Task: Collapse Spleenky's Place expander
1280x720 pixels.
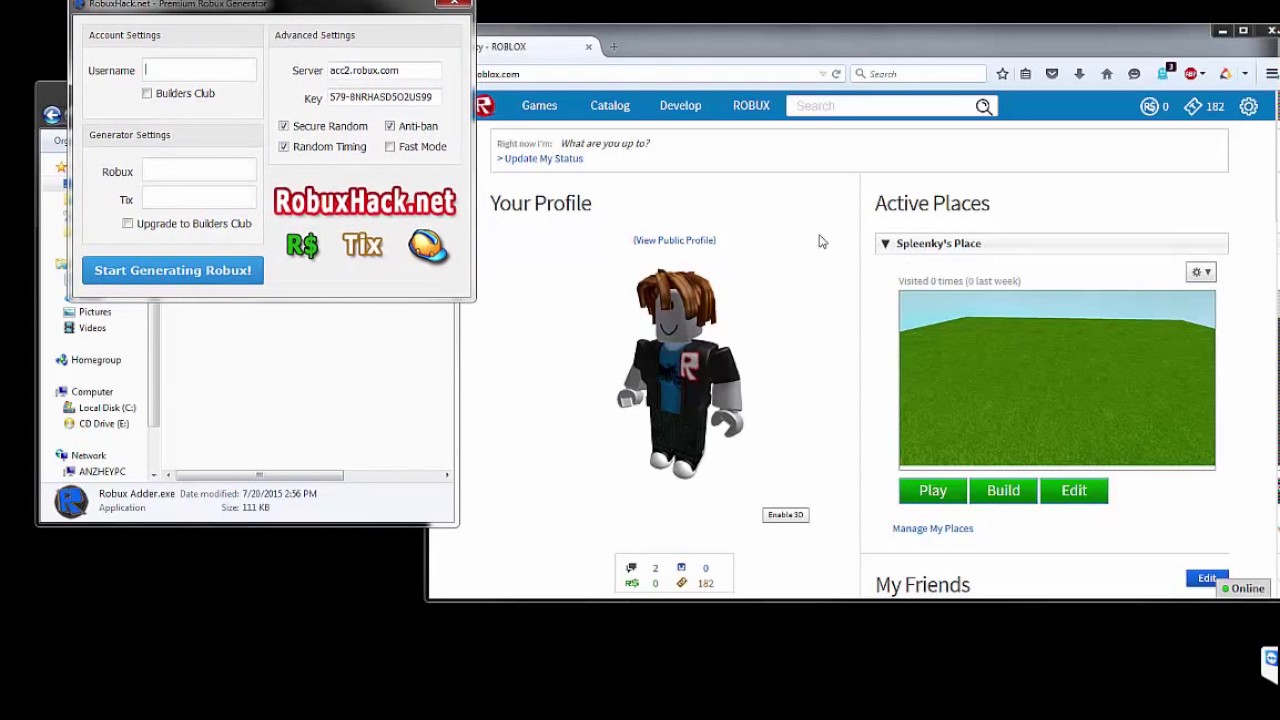Action: pyautogui.click(x=885, y=244)
